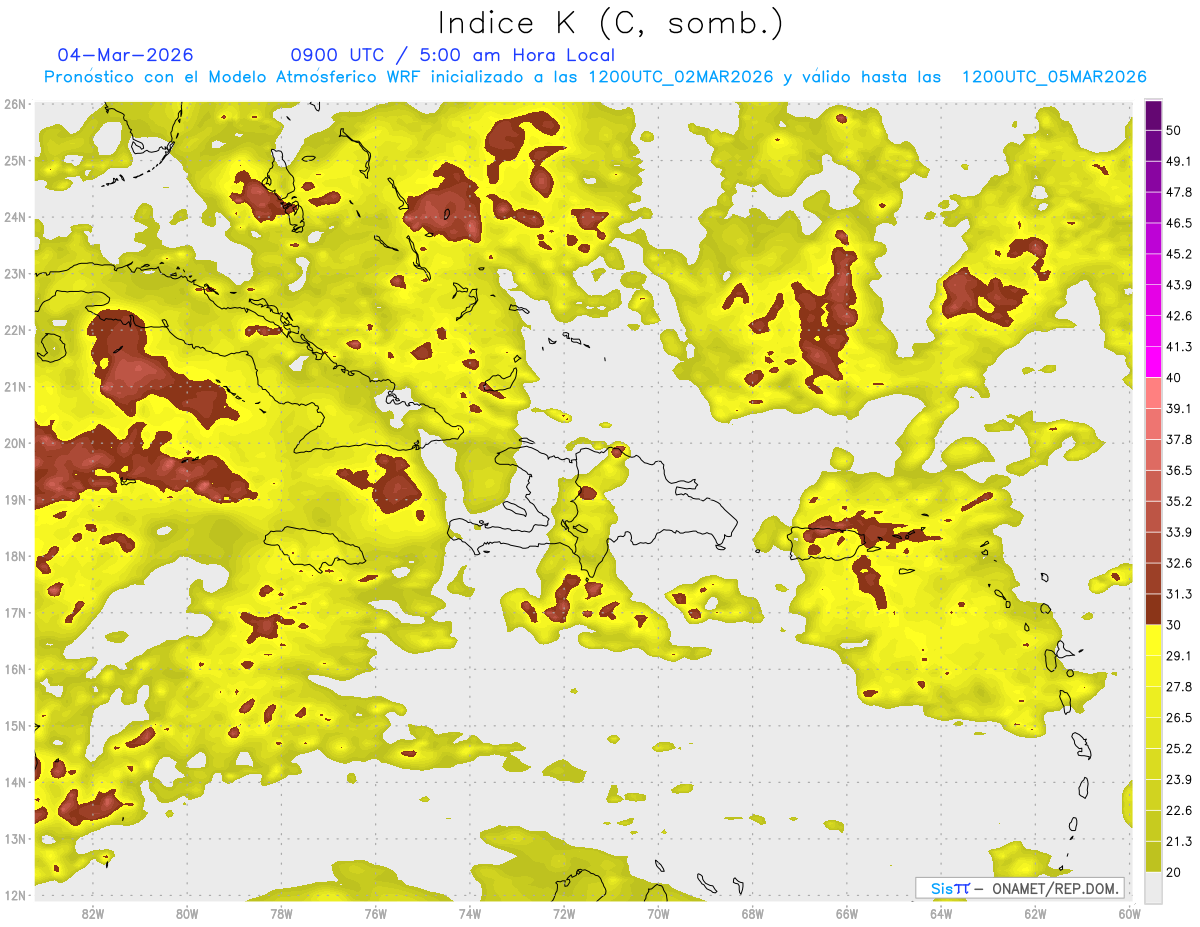Screen dimensions: 1200x927
Task: Click the colorbar label '35.2'
Action: coord(1178,501)
